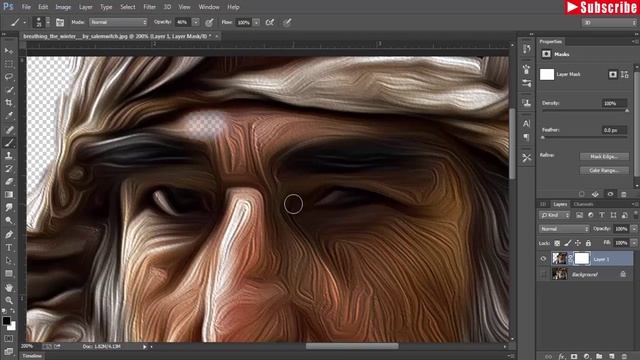Select the Crop tool

click(x=9, y=103)
